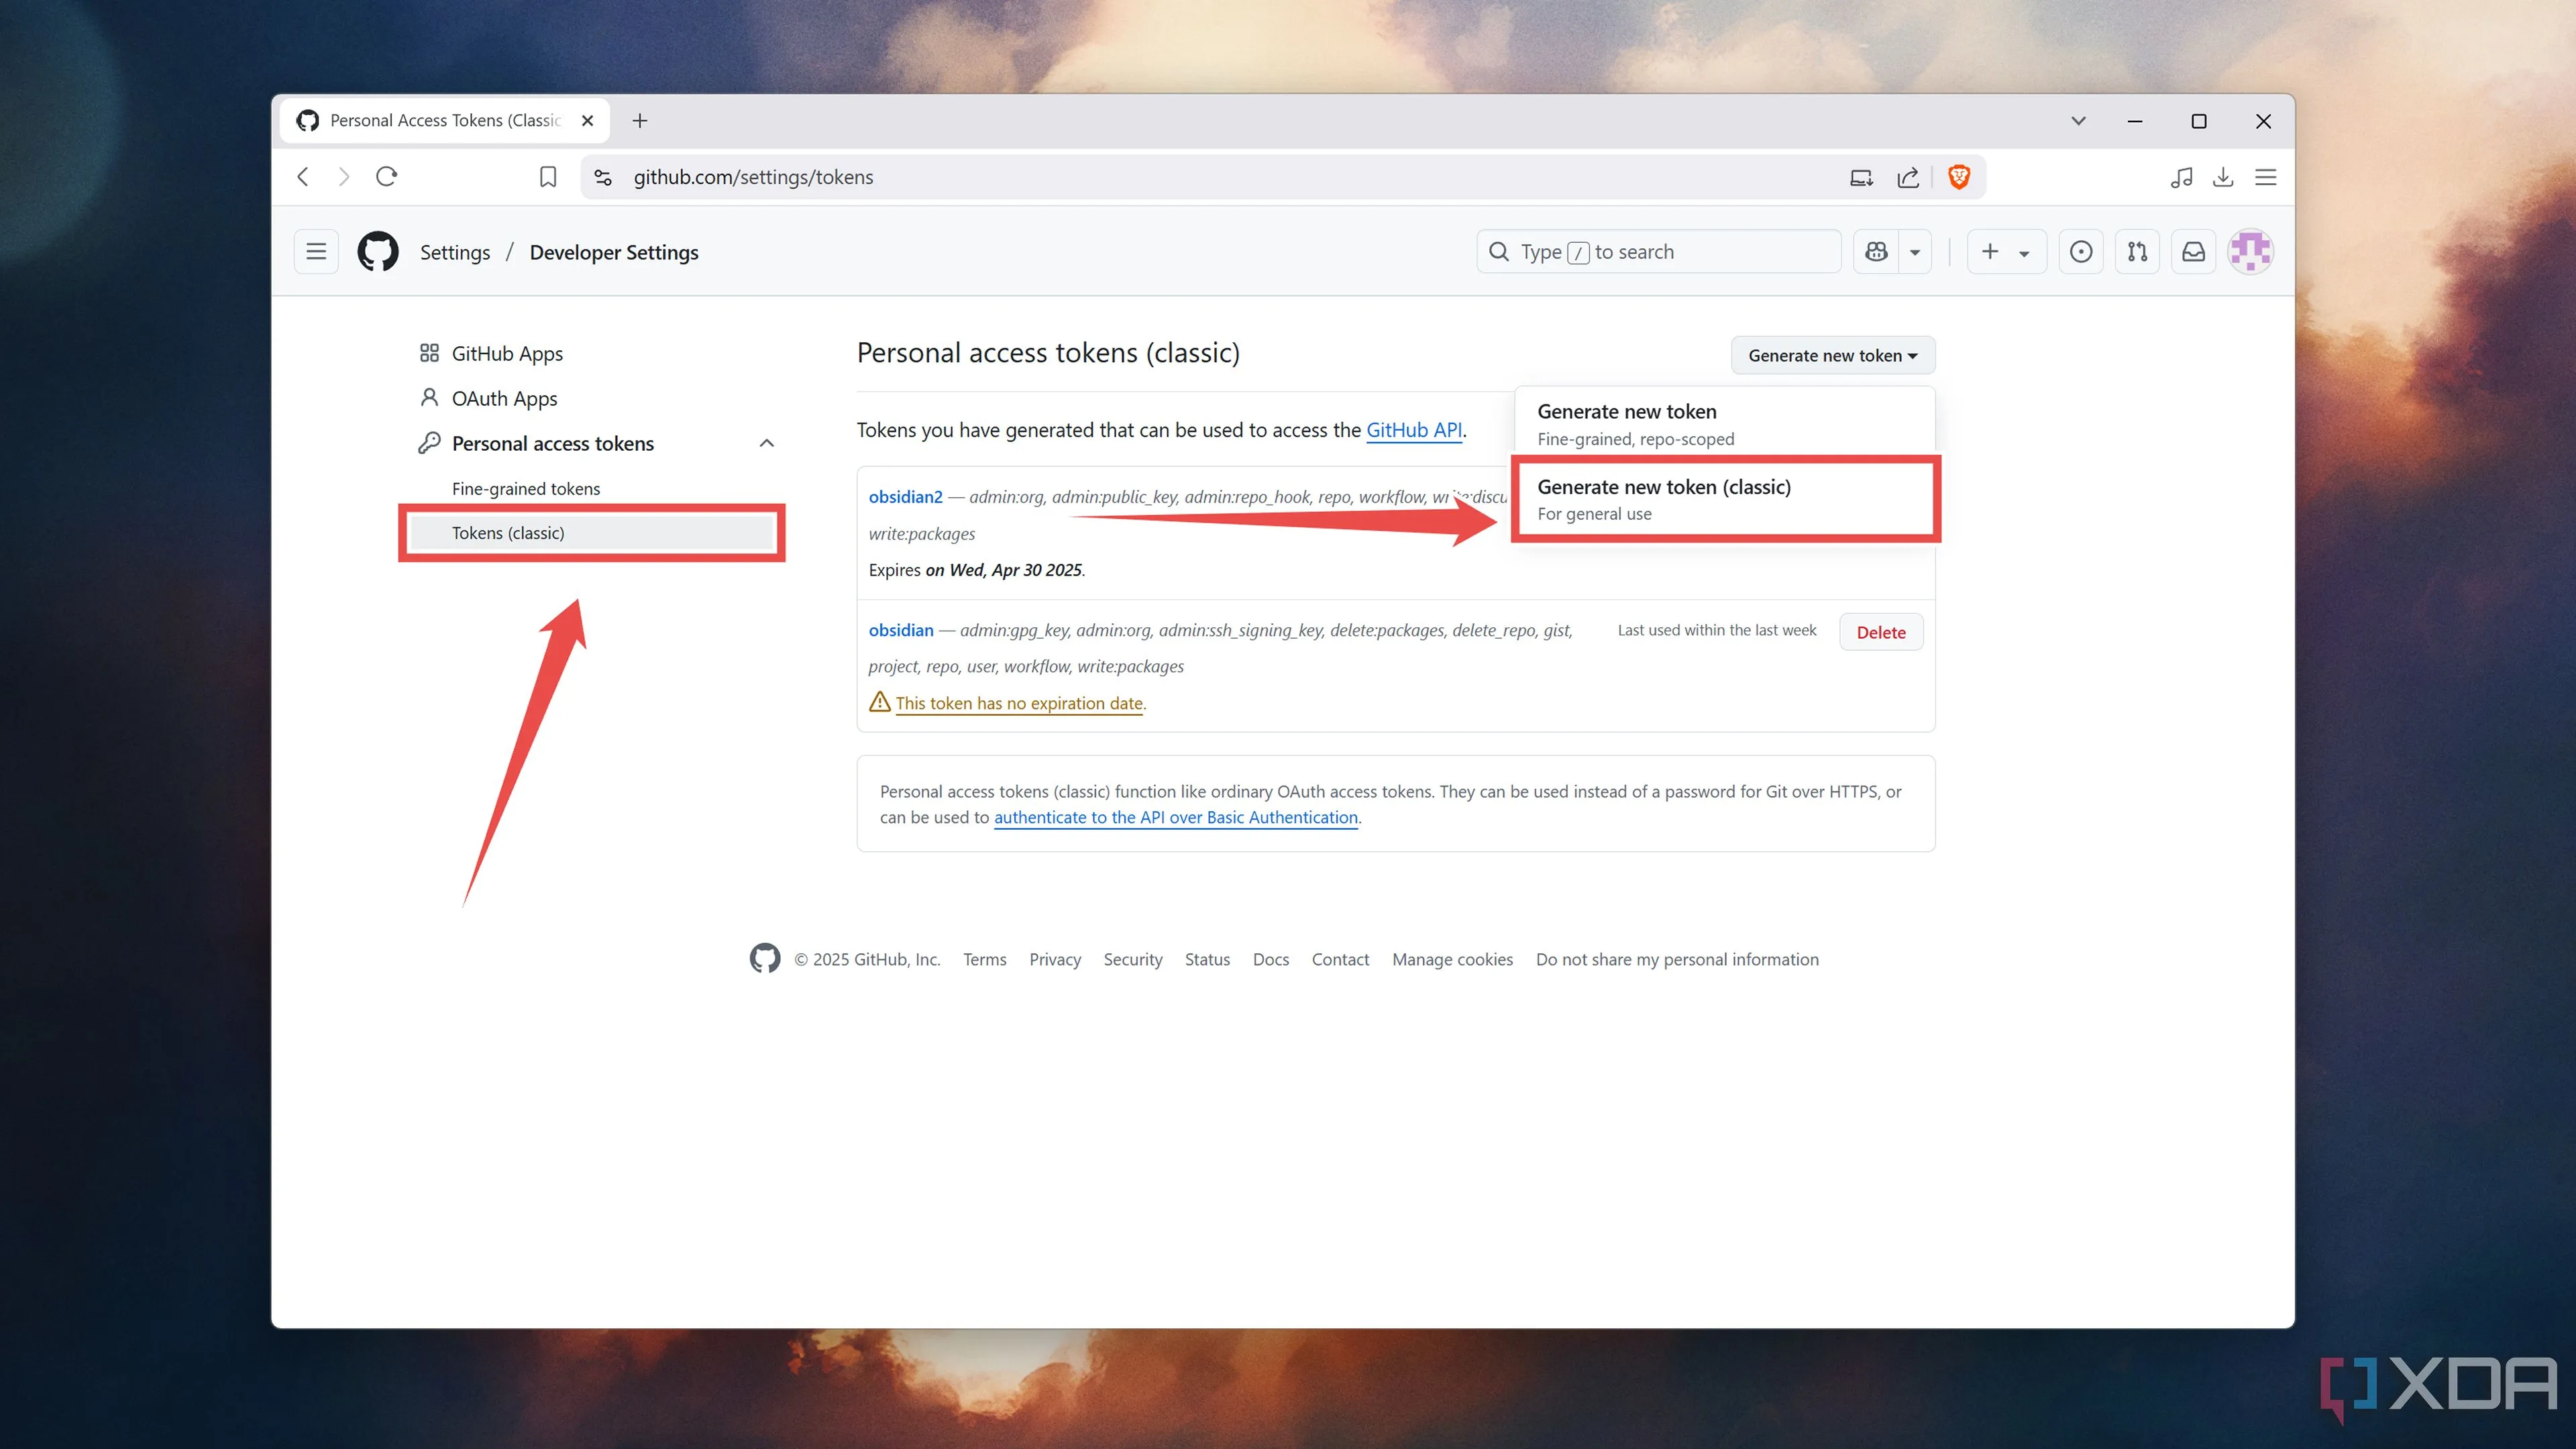The image size is (2576, 1449).
Task: Open user profile avatar menu
Action: coord(2251,252)
